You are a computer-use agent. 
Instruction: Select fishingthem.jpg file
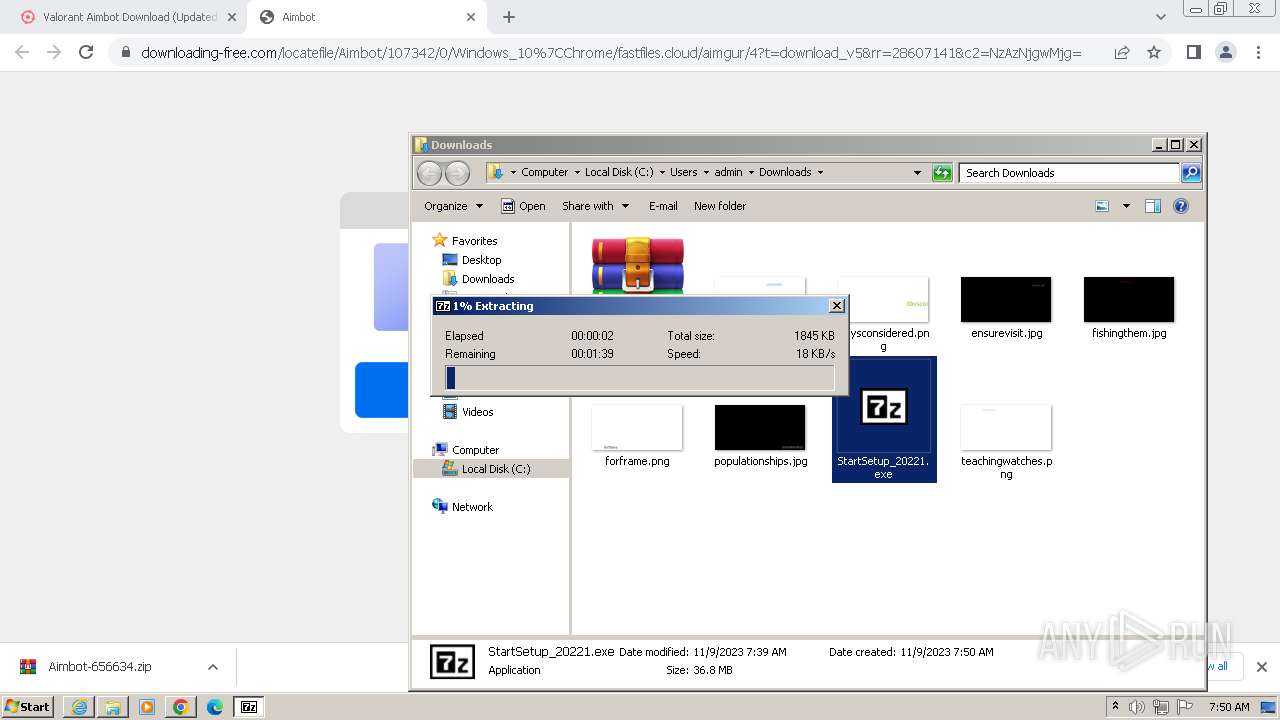(x=1129, y=308)
